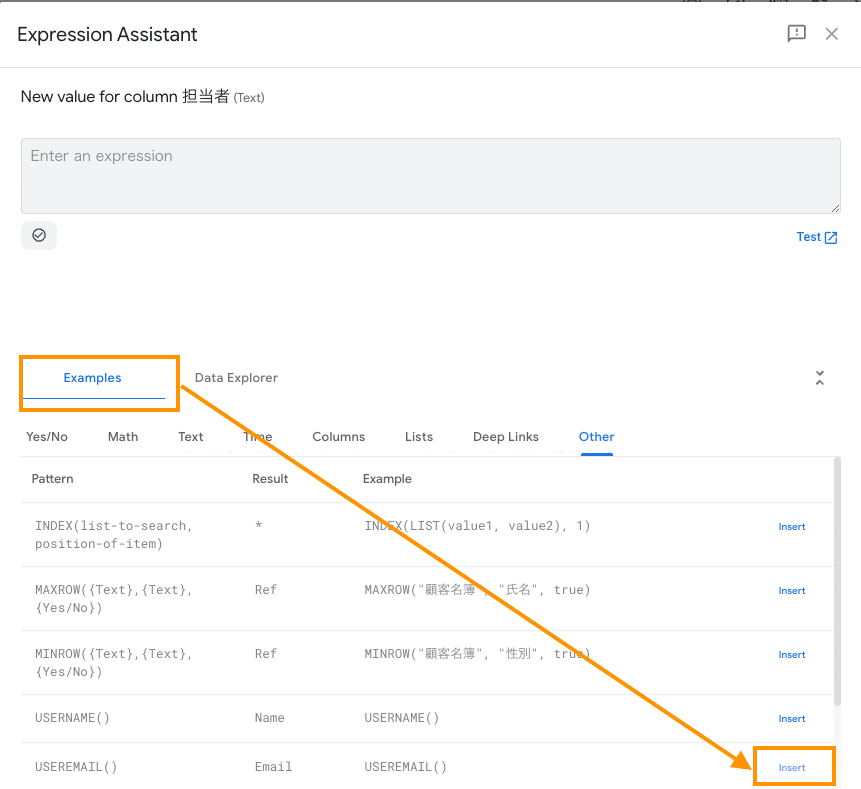Click the examples list vertical scrollbar
861x789 pixels.
(838, 580)
